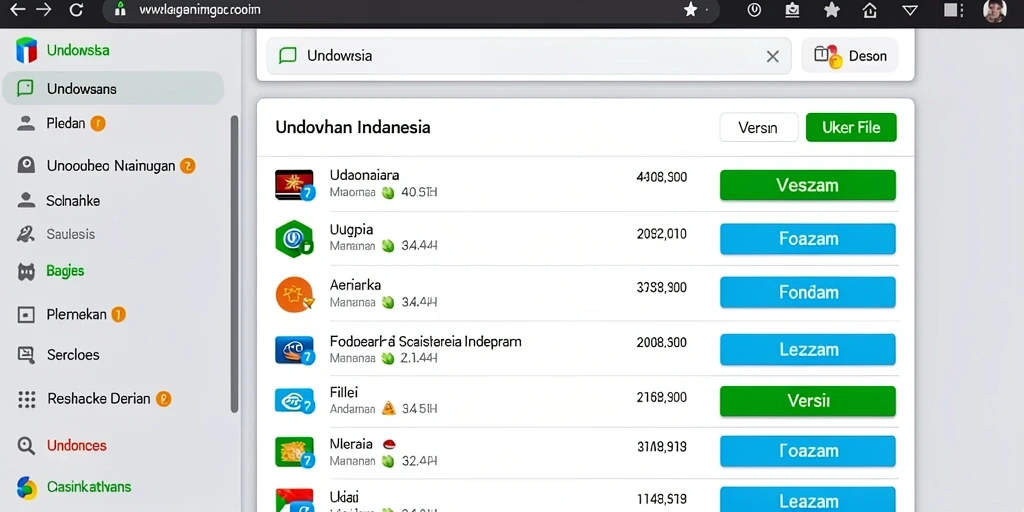This screenshot has height=512, width=1024.
Task: Open Pledan in the sidebar
Action: (x=66, y=123)
